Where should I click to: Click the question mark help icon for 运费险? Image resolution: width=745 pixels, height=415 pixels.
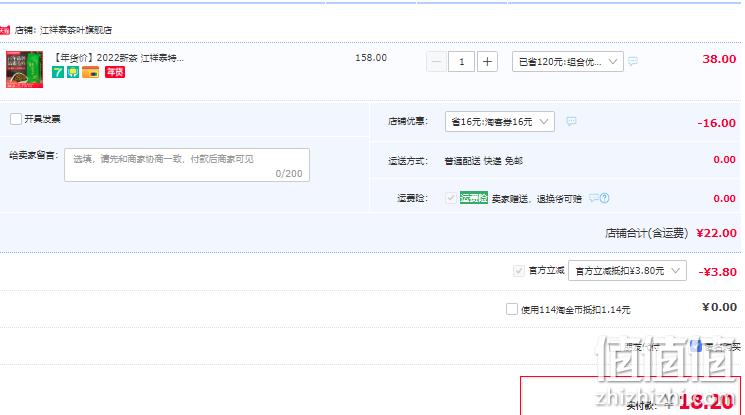(604, 198)
